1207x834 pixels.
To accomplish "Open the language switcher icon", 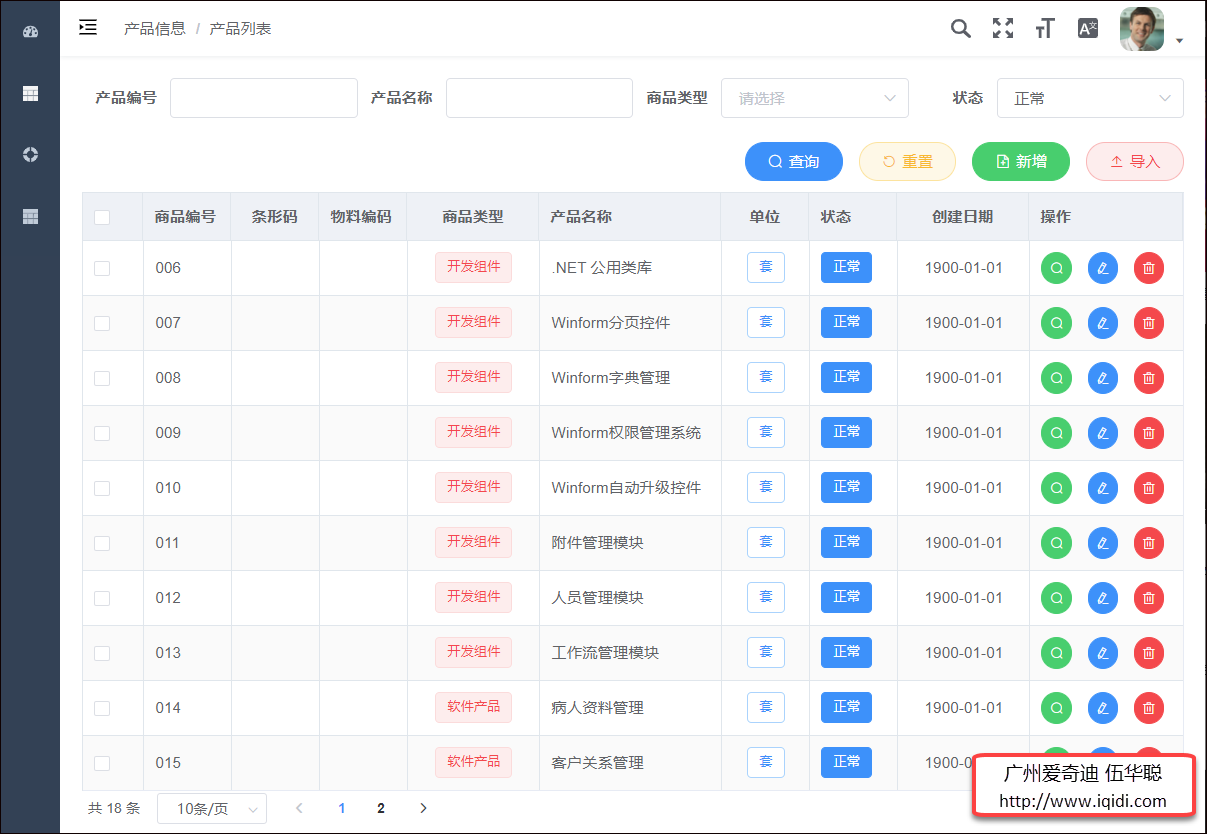I will [x=1087, y=28].
